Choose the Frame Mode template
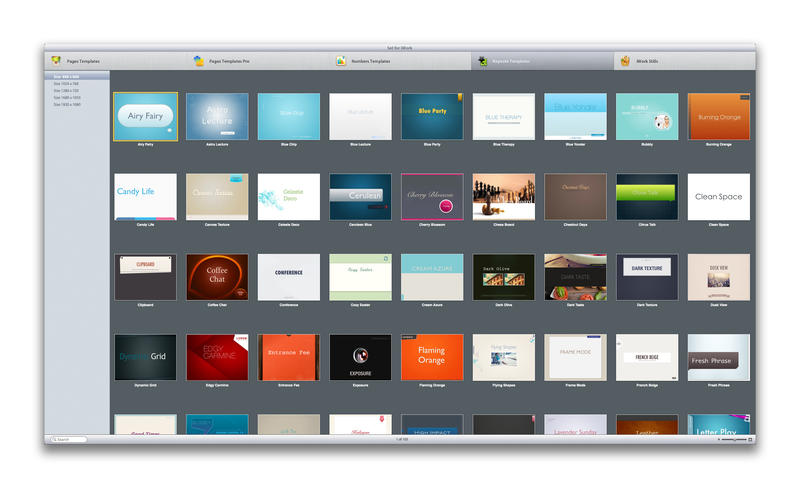Image resolution: width=800 pixels, height=500 pixels. [576, 358]
